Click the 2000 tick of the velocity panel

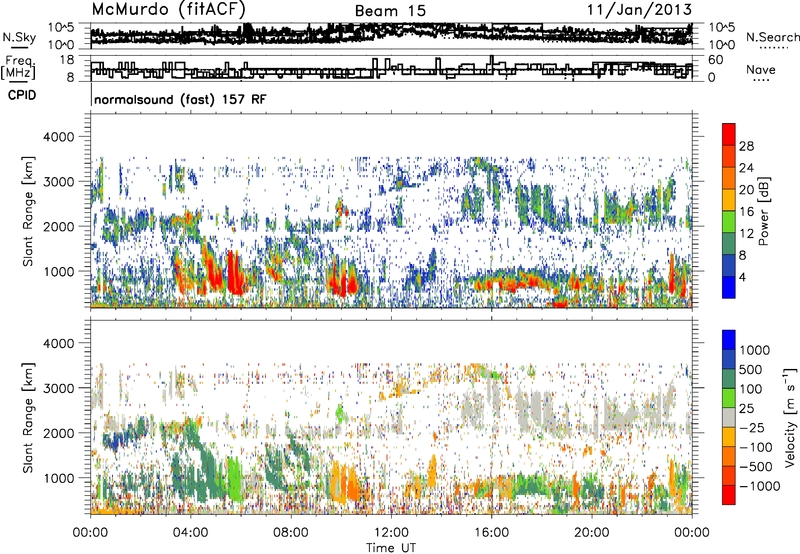[59, 433]
